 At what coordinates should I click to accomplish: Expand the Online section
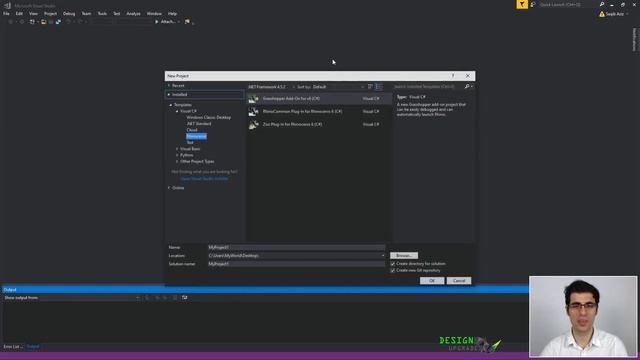coord(169,188)
